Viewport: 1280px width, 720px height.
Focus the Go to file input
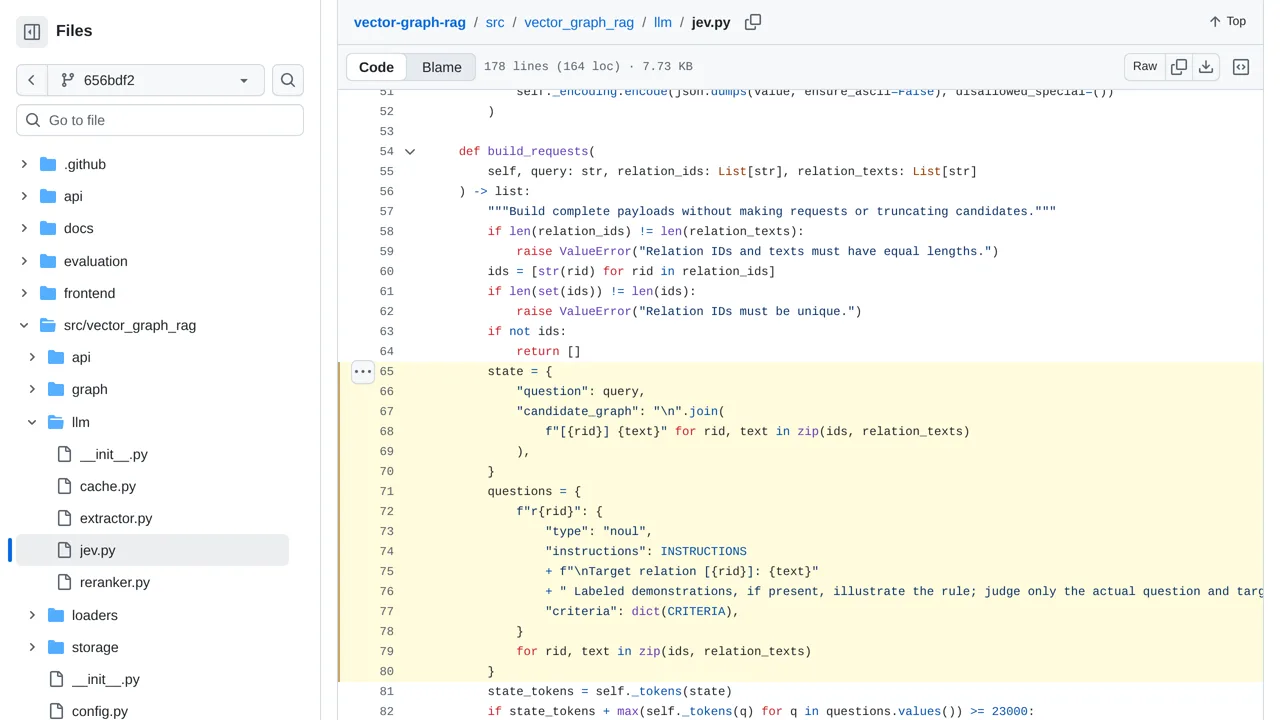[160, 120]
